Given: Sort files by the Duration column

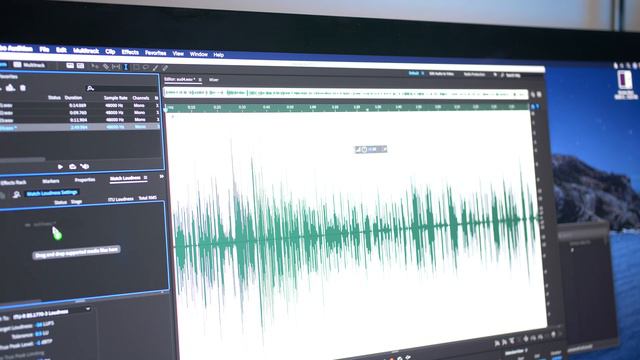Looking at the screenshot, I should 73,98.
